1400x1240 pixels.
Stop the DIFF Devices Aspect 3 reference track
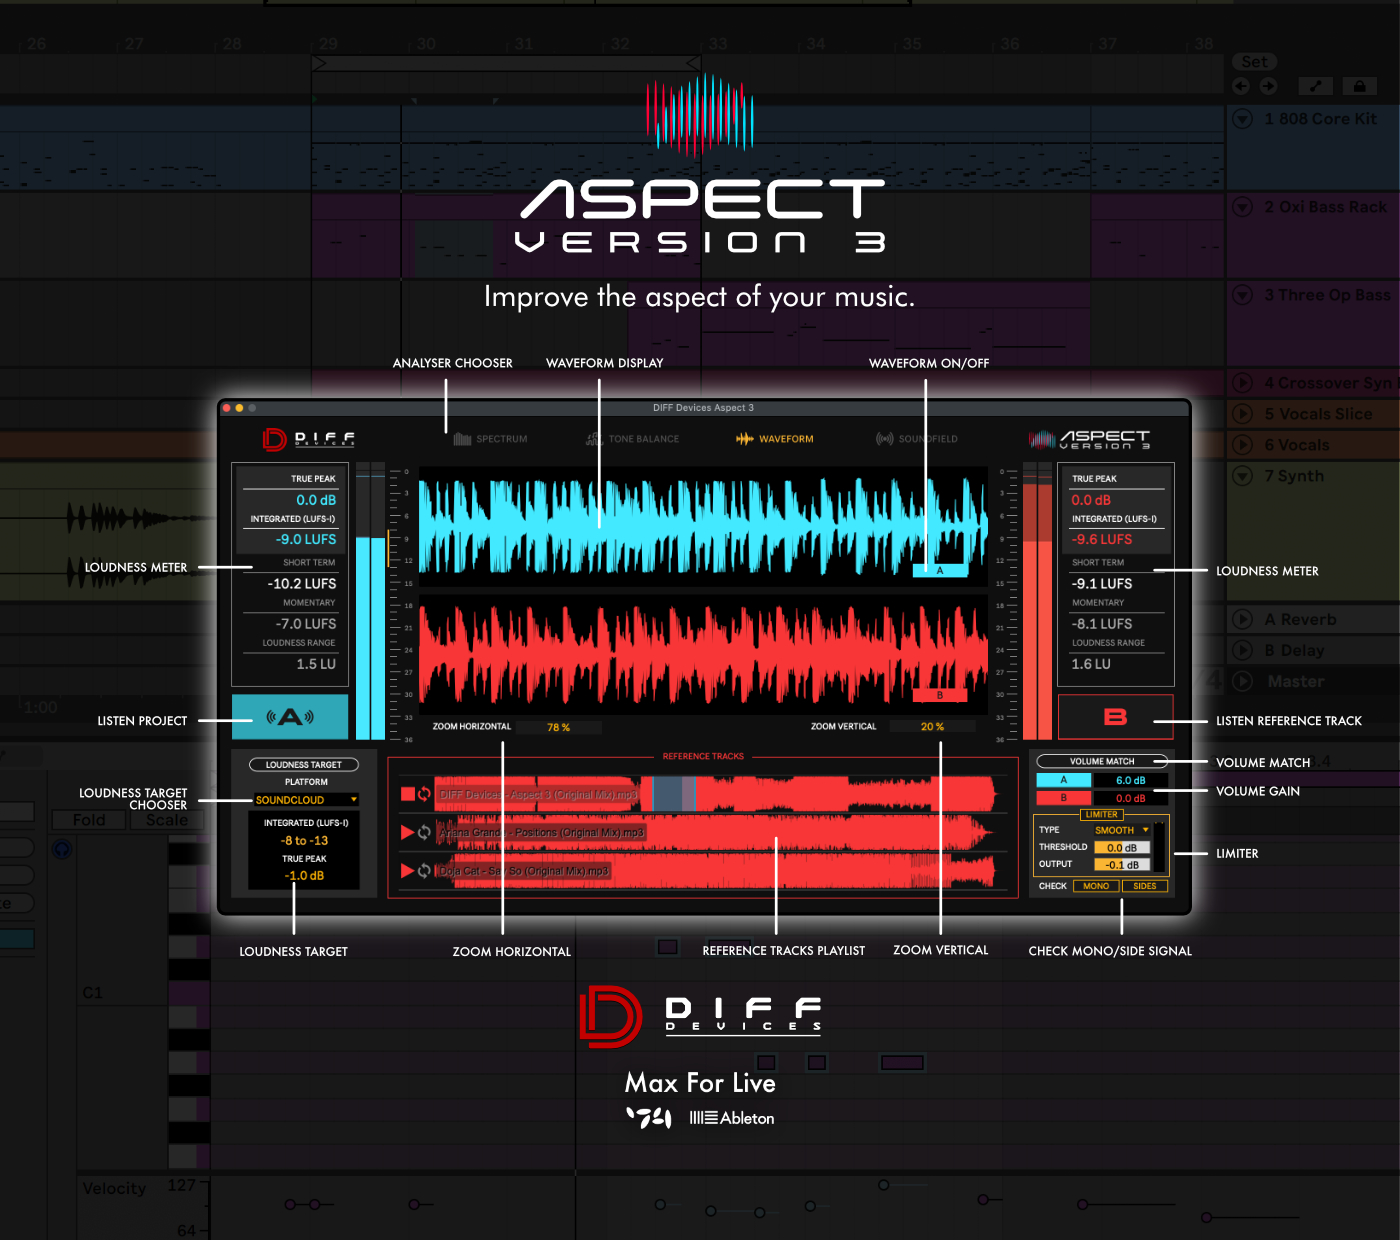tap(407, 794)
